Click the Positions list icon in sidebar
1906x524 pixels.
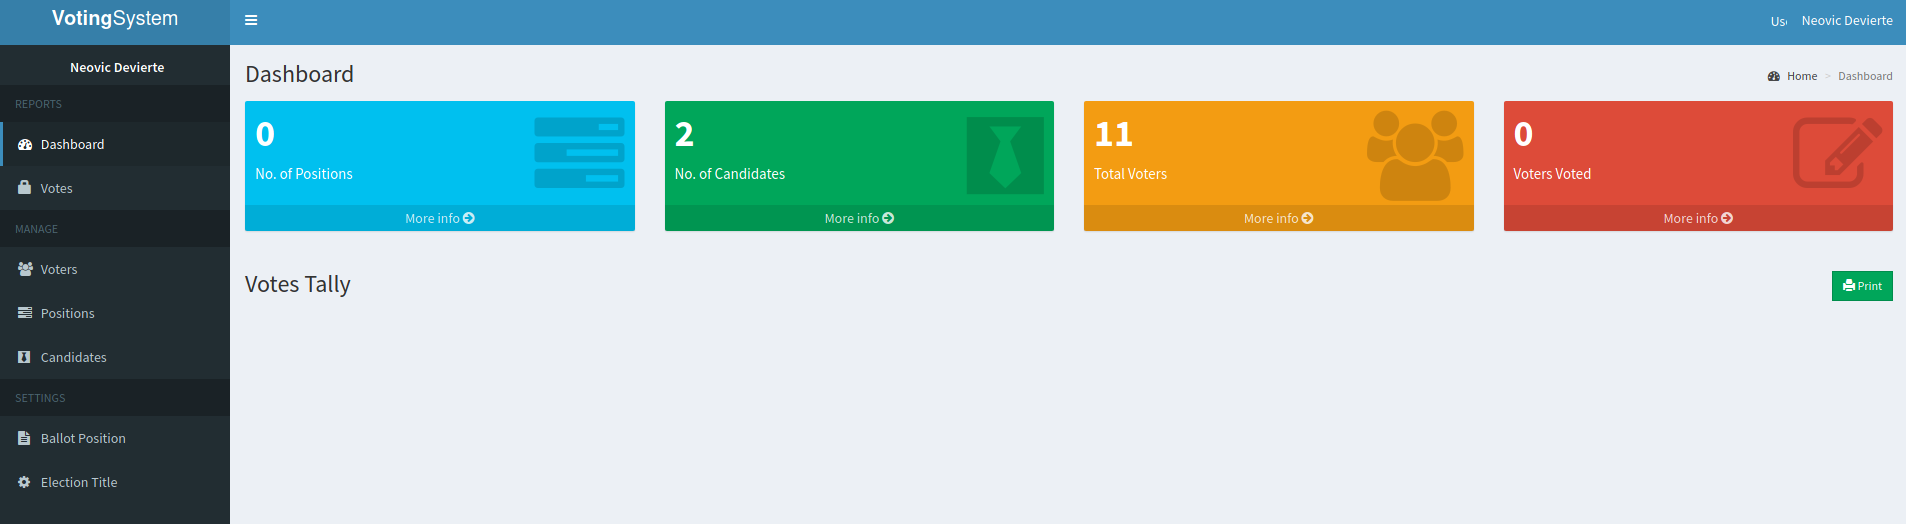click(25, 313)
